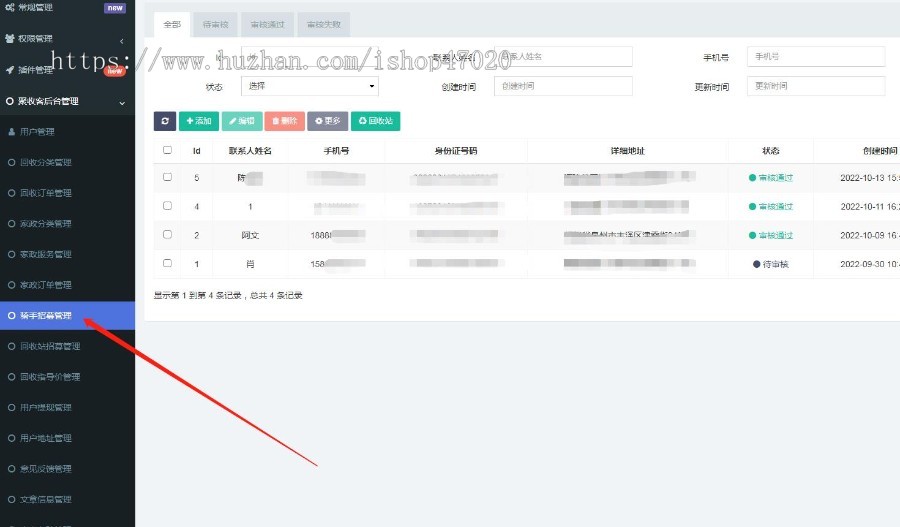Click 待审核 status in row Id 1
The width and height of the screenshot is (900, 527).
coord(771,264)
